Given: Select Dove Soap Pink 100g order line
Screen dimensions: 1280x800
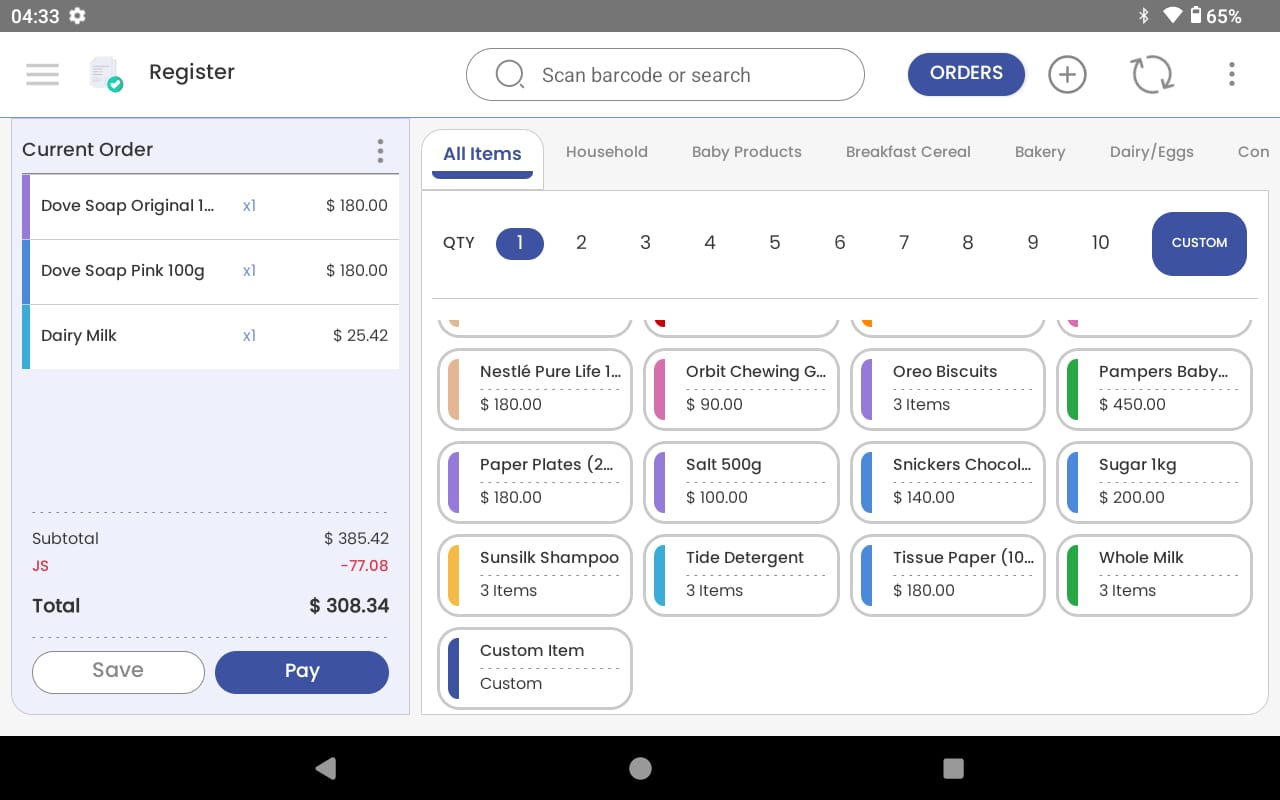Looking at the screenshot, I should click(x=210, y=271).
